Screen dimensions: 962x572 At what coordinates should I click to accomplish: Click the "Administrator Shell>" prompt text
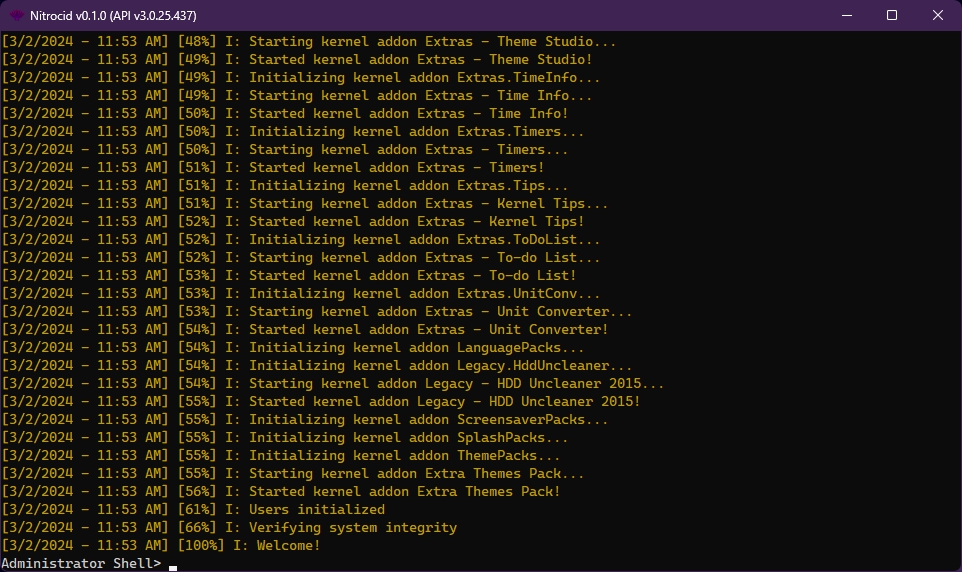point(80,563)
